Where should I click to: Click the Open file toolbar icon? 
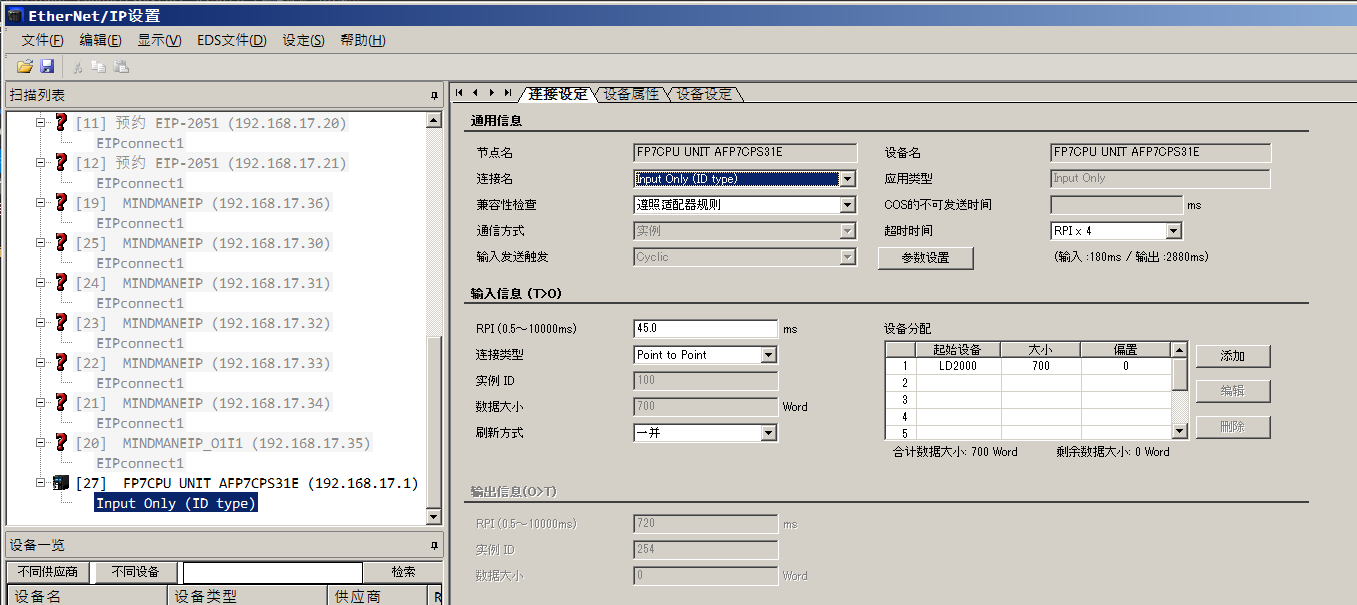tap(24, 67)
